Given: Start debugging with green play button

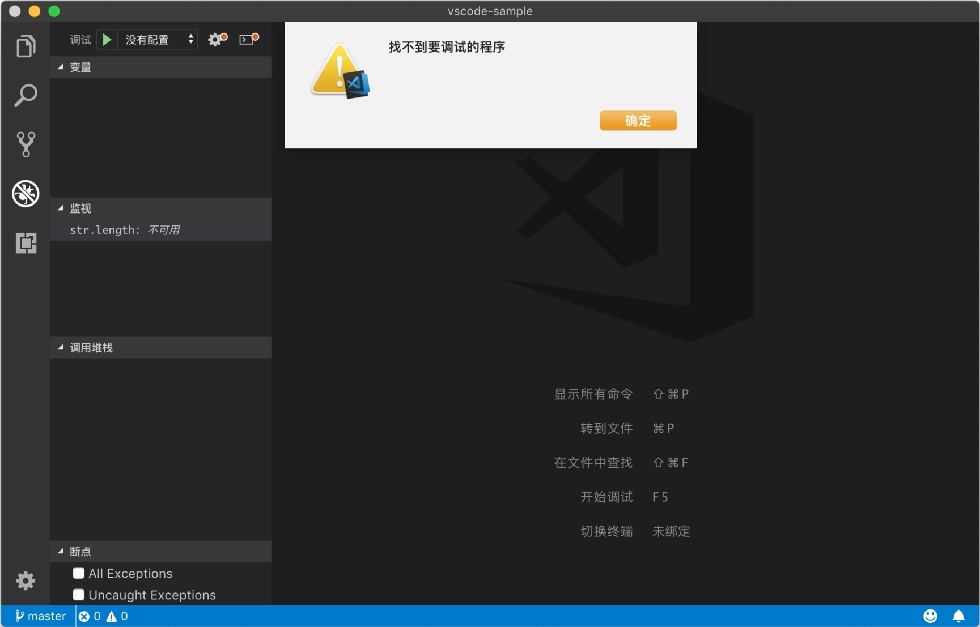Looking at the screenshot, I should click(x=107, y=39).
